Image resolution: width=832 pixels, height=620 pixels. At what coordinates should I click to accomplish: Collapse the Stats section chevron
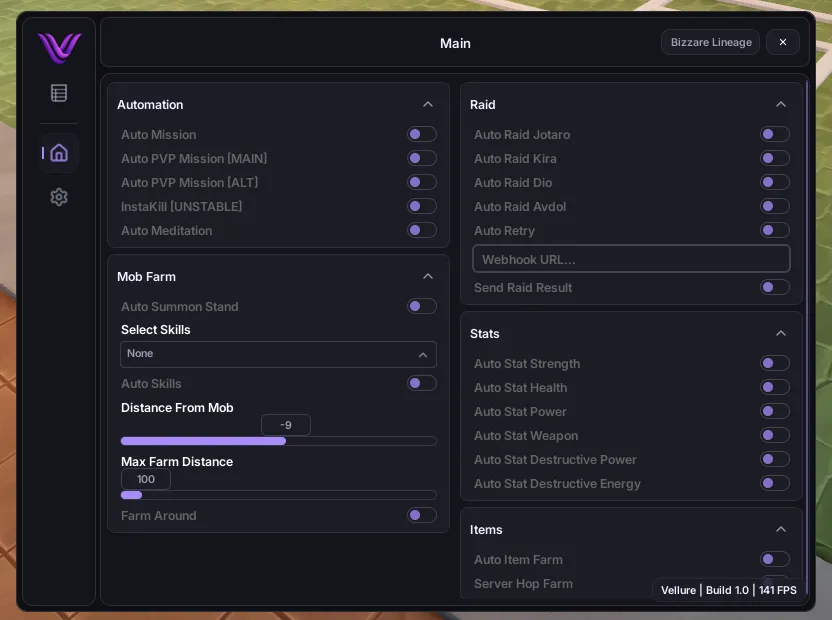(x=781, y=333)
